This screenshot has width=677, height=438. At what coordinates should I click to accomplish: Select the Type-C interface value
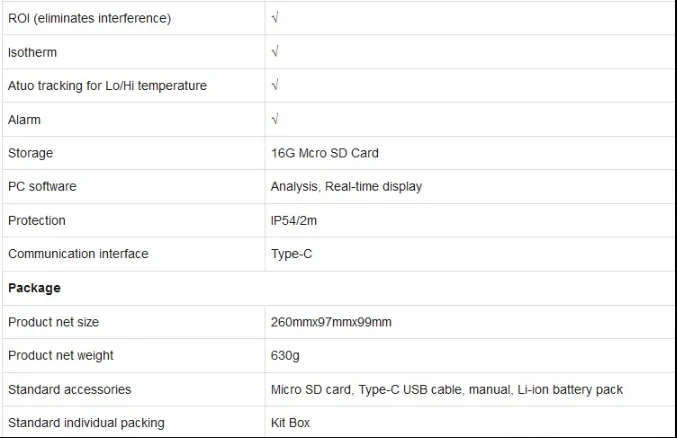291,254
